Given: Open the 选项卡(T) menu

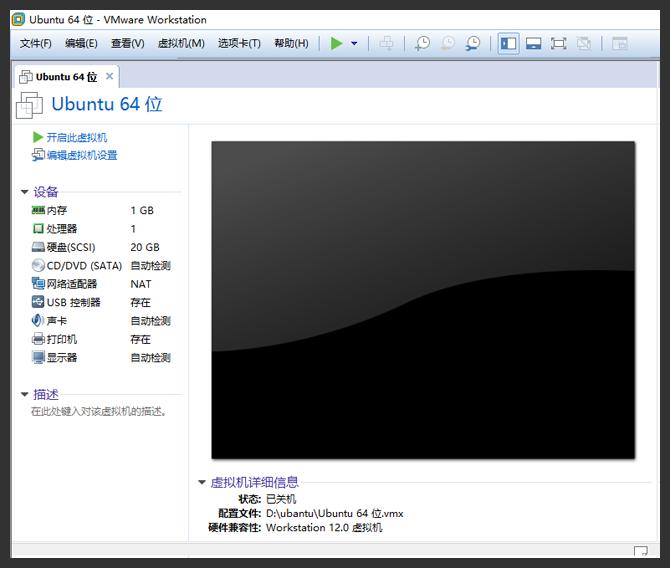Looking at the screenshot, I should (x=239, y=43).
